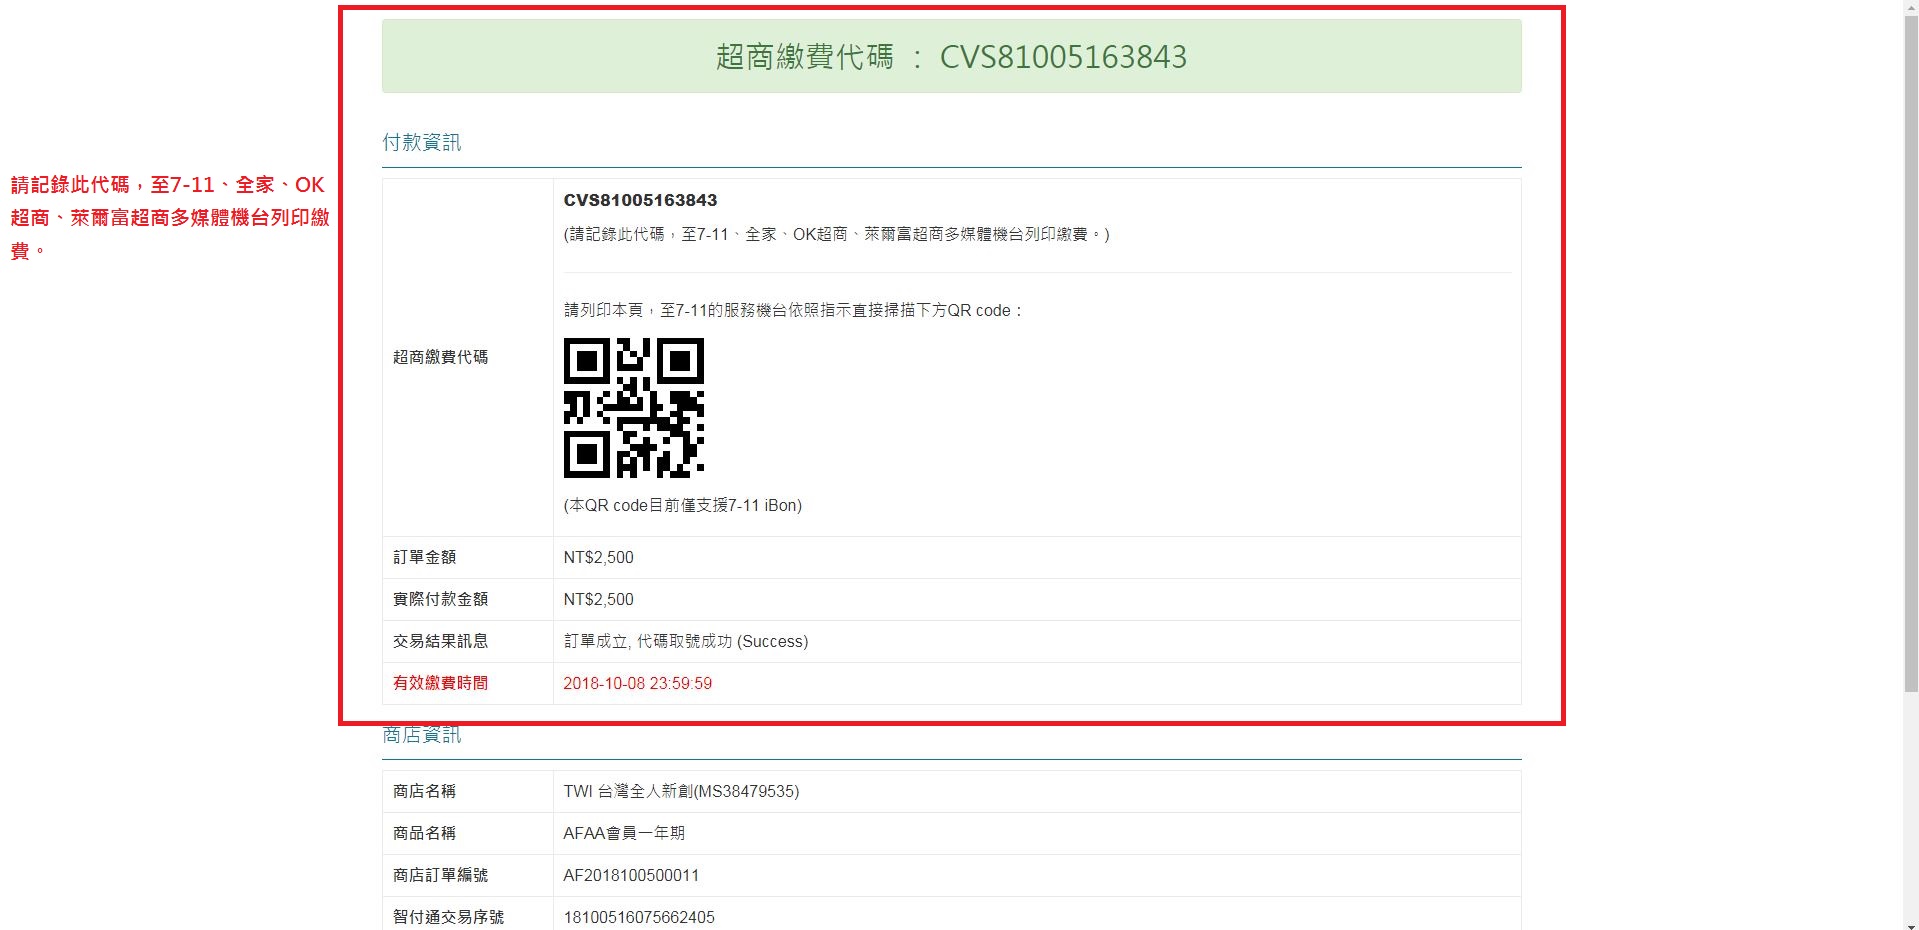Click the 訂單金額 value NT$2,500

598,557
